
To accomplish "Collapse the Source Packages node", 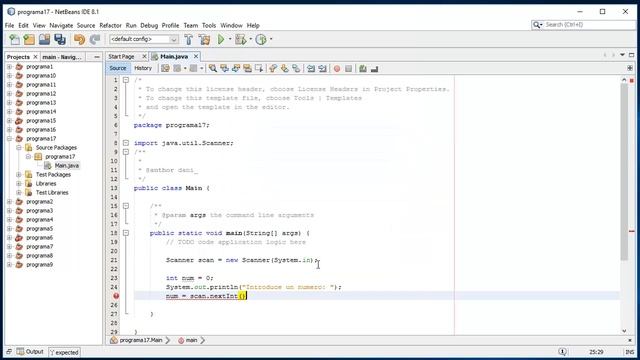I will point(19,148).
